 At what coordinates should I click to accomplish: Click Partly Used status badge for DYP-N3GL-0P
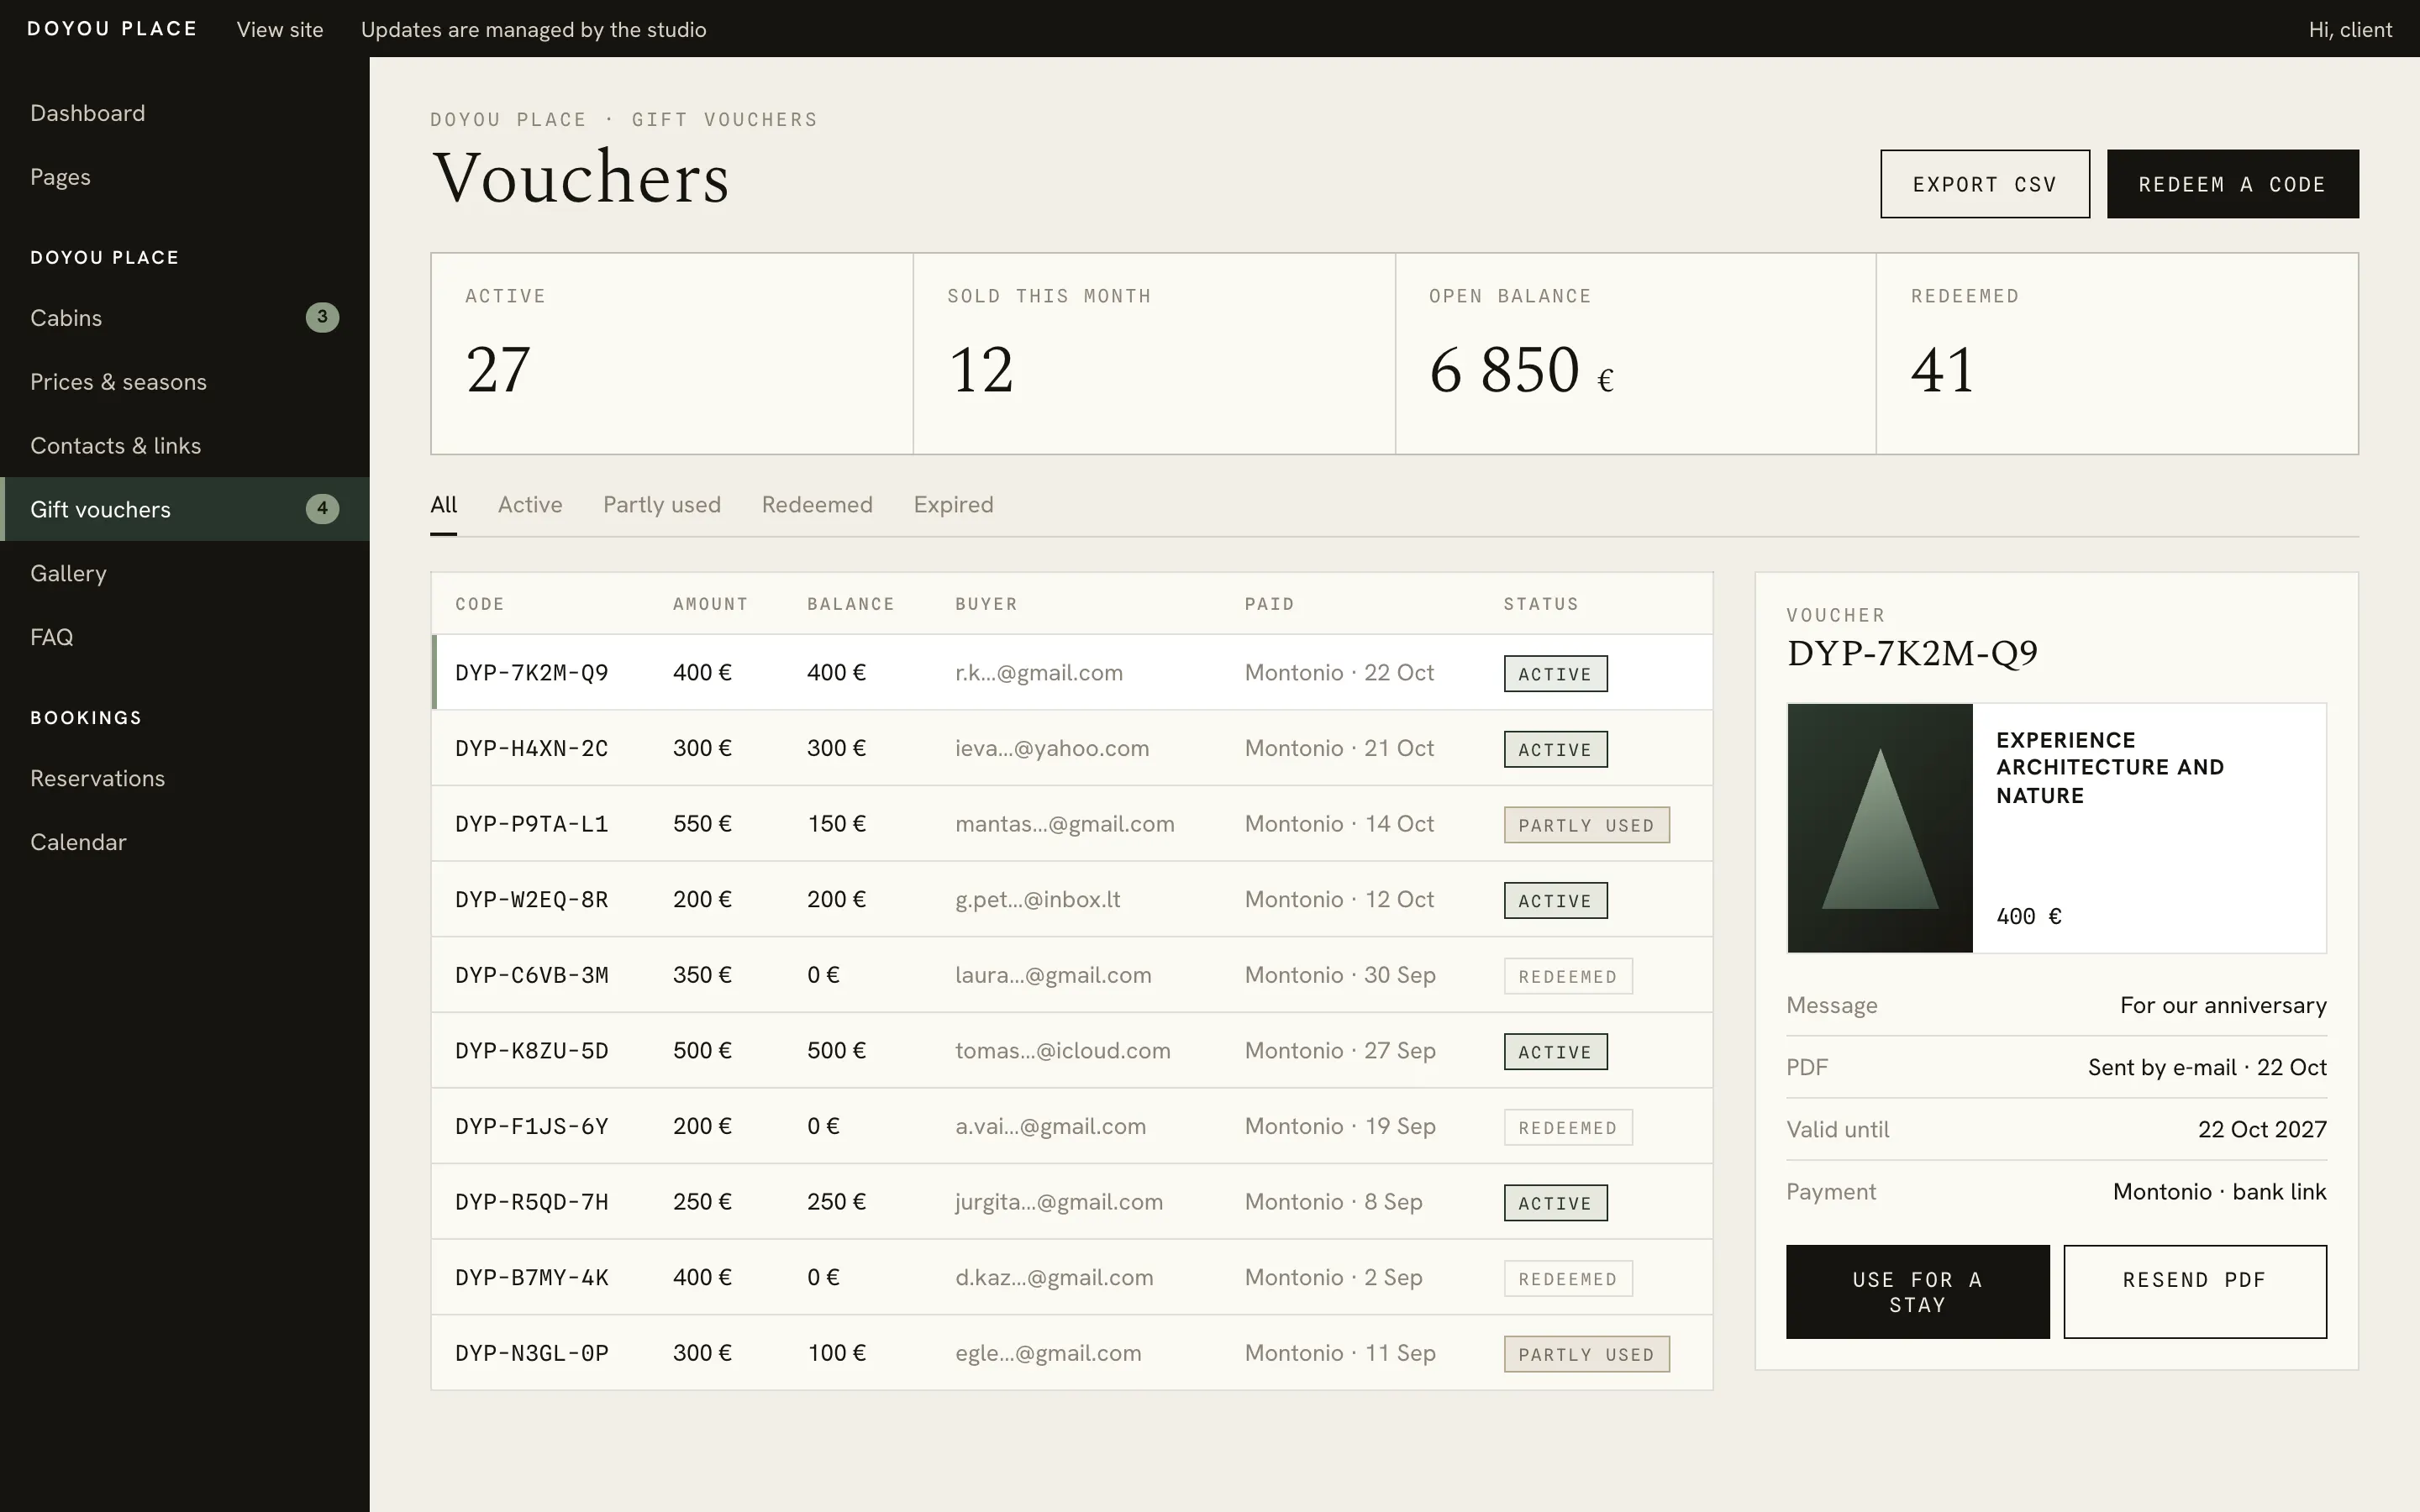pyautogui.click(x=1586, y=1354)
